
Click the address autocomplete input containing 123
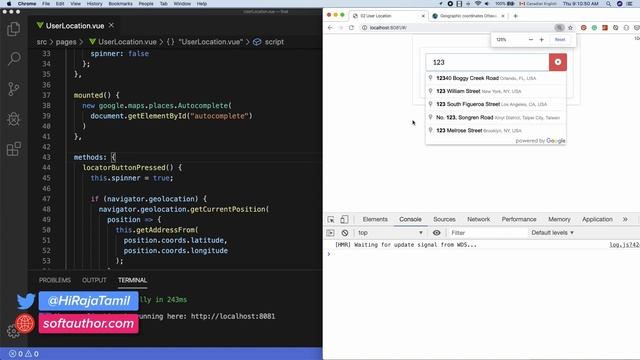click(x=487, y=62)
